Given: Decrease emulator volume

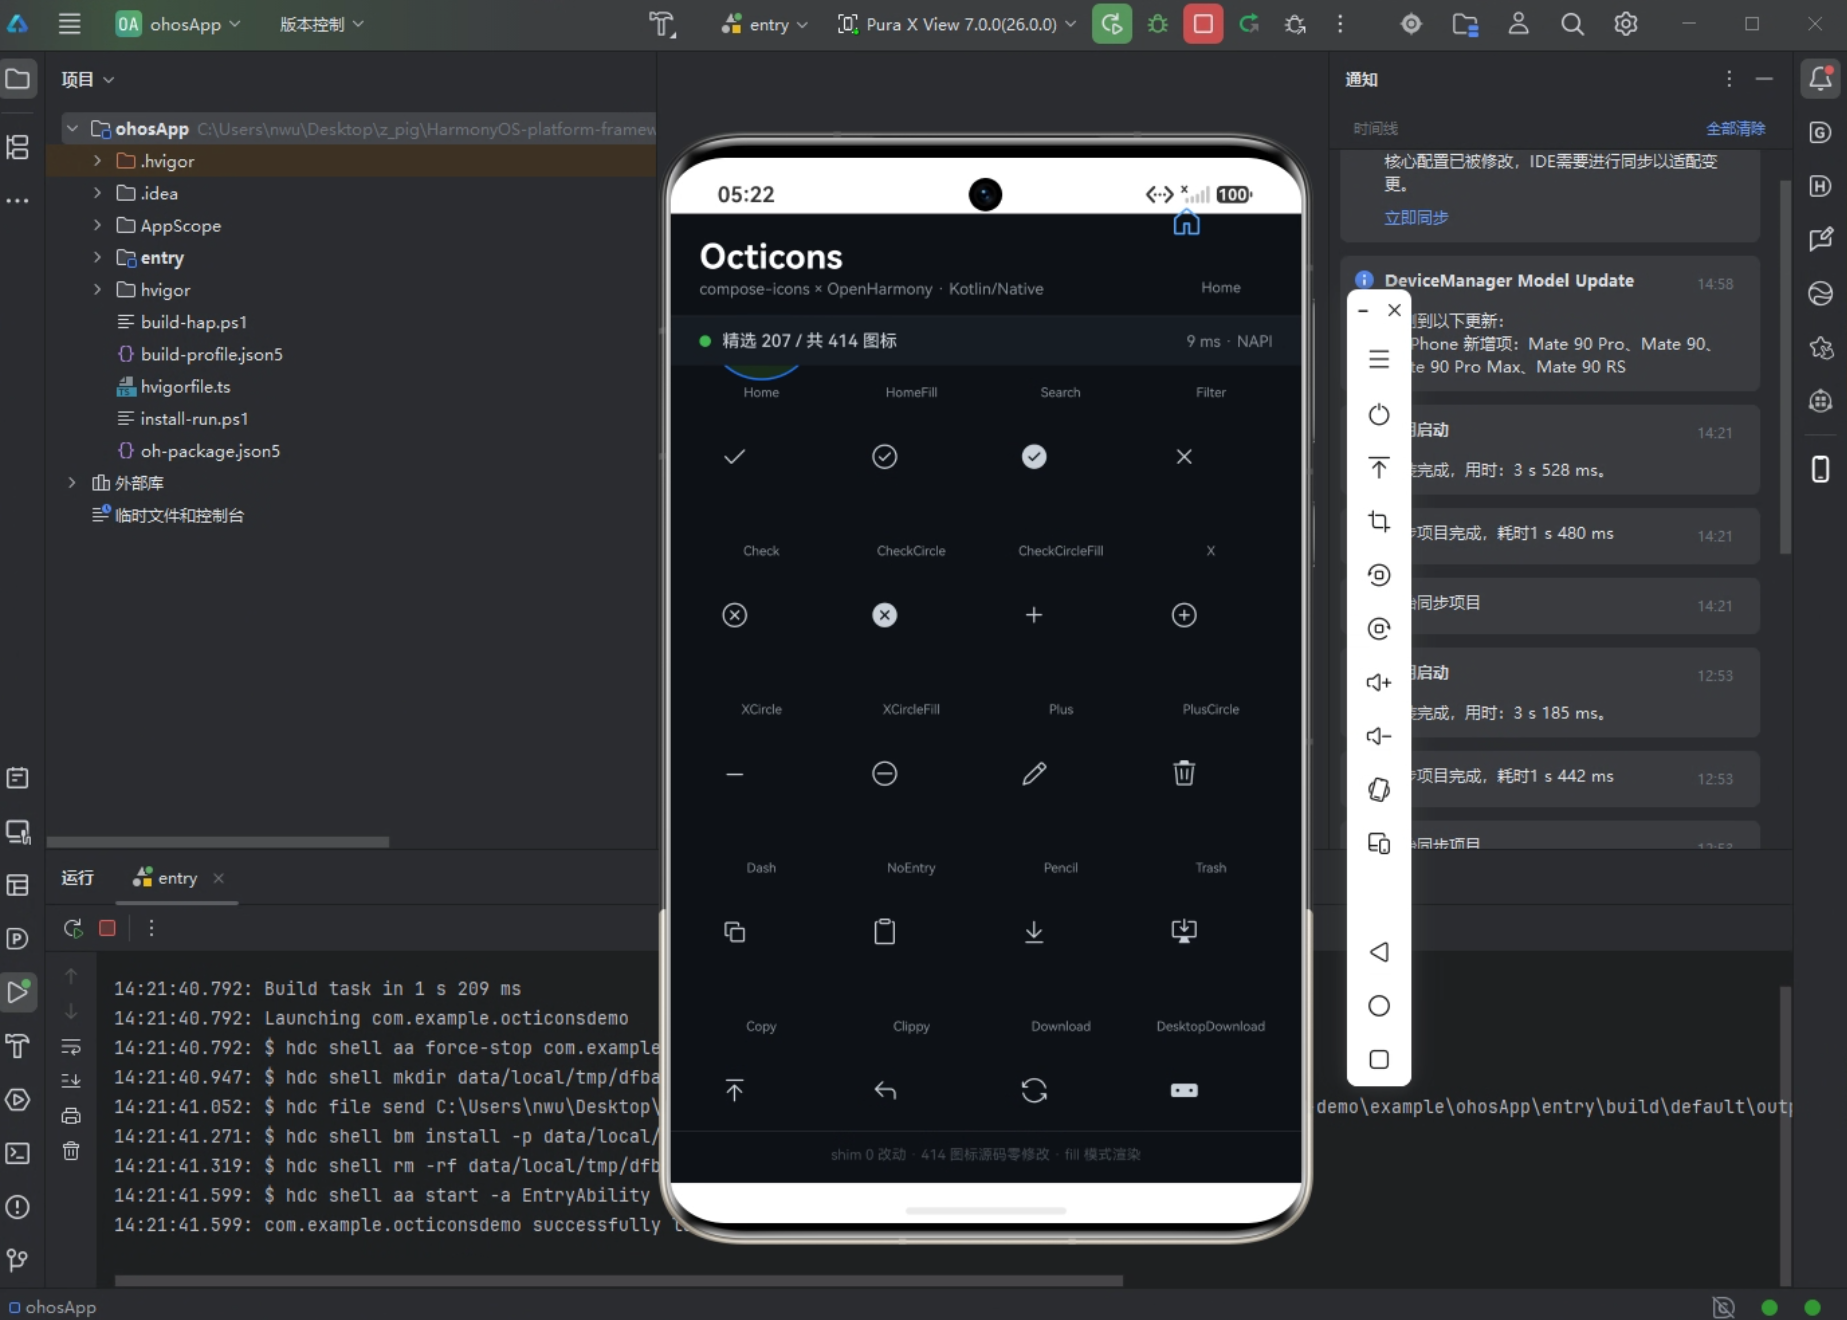Looking at the screenshot, I should (x=1379, y=736).
